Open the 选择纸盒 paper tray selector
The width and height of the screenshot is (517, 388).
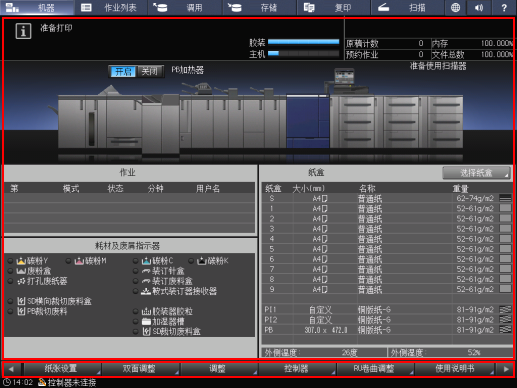(476, 173)
